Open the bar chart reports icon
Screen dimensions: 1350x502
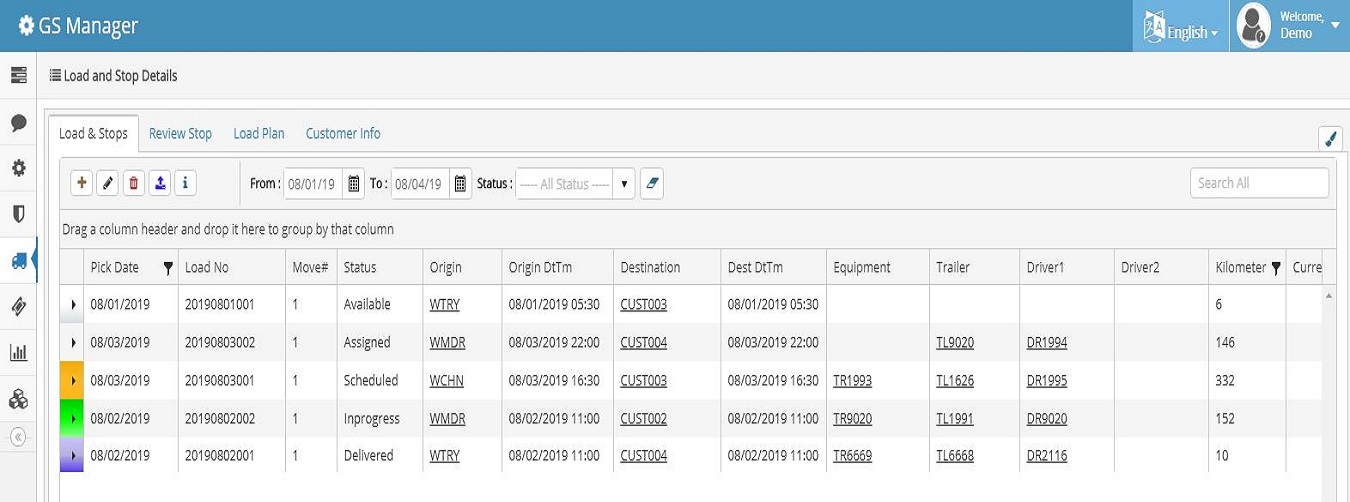[18, 352]
